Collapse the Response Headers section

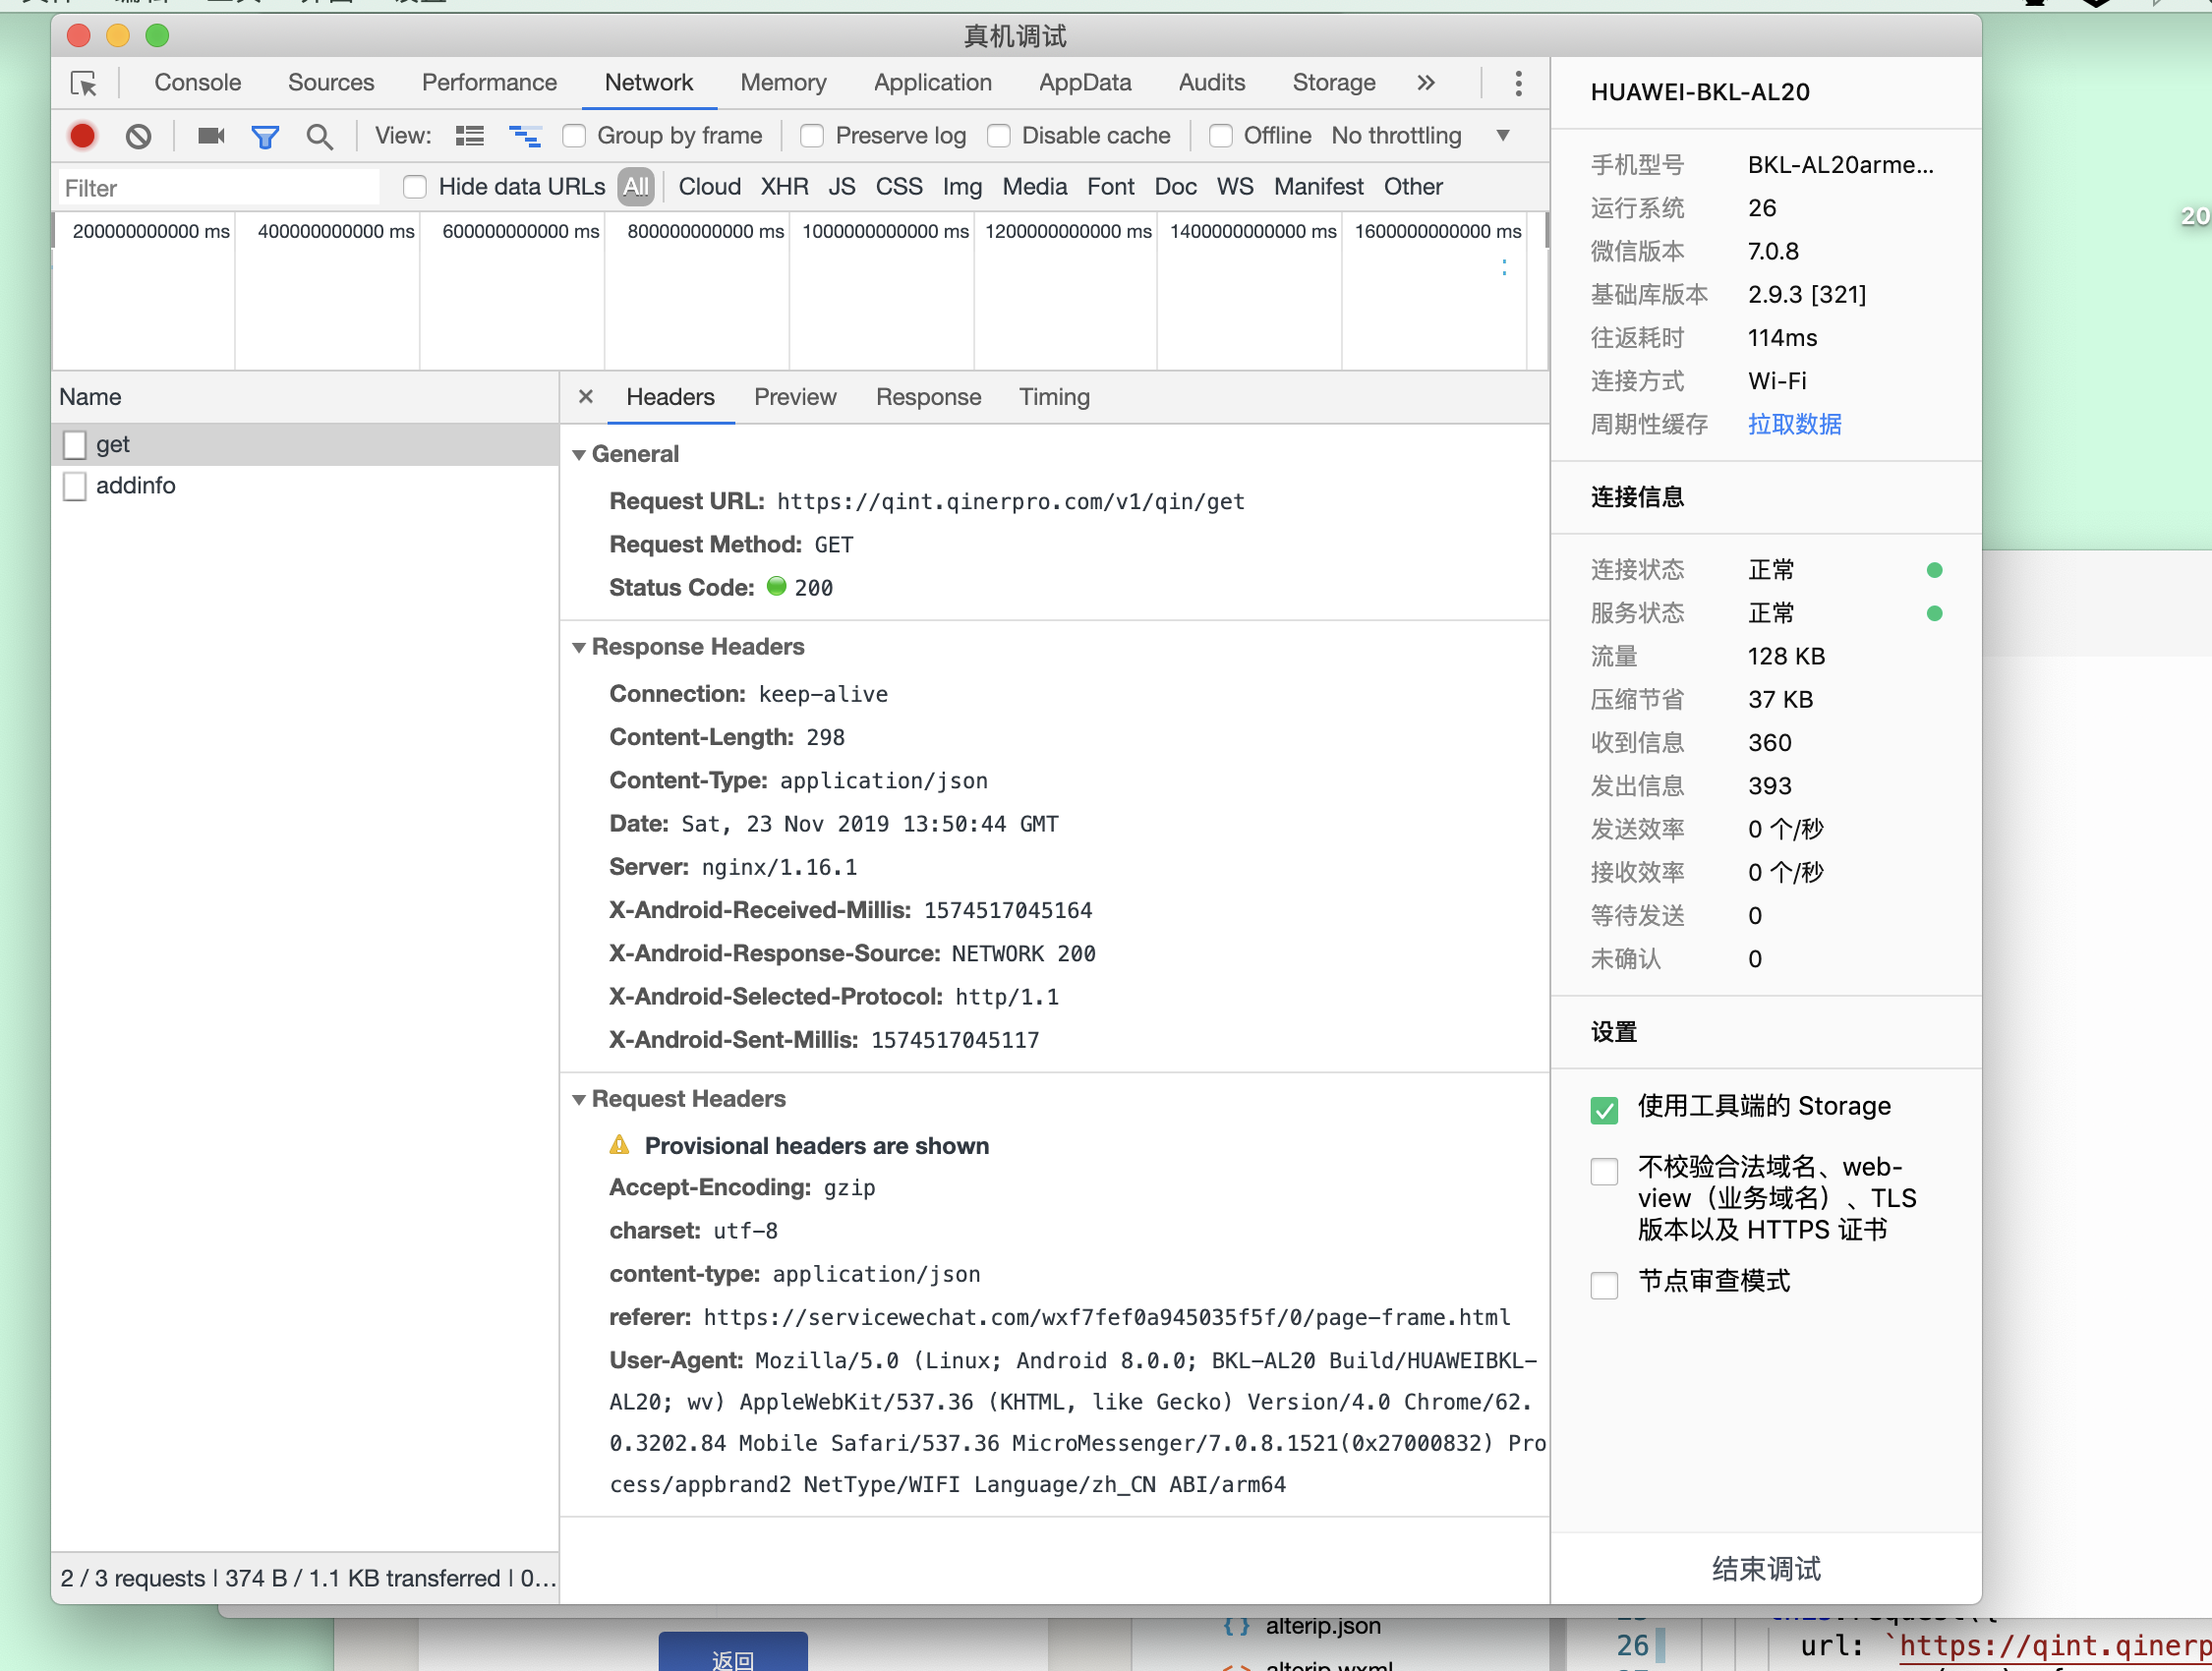(579, 648)
